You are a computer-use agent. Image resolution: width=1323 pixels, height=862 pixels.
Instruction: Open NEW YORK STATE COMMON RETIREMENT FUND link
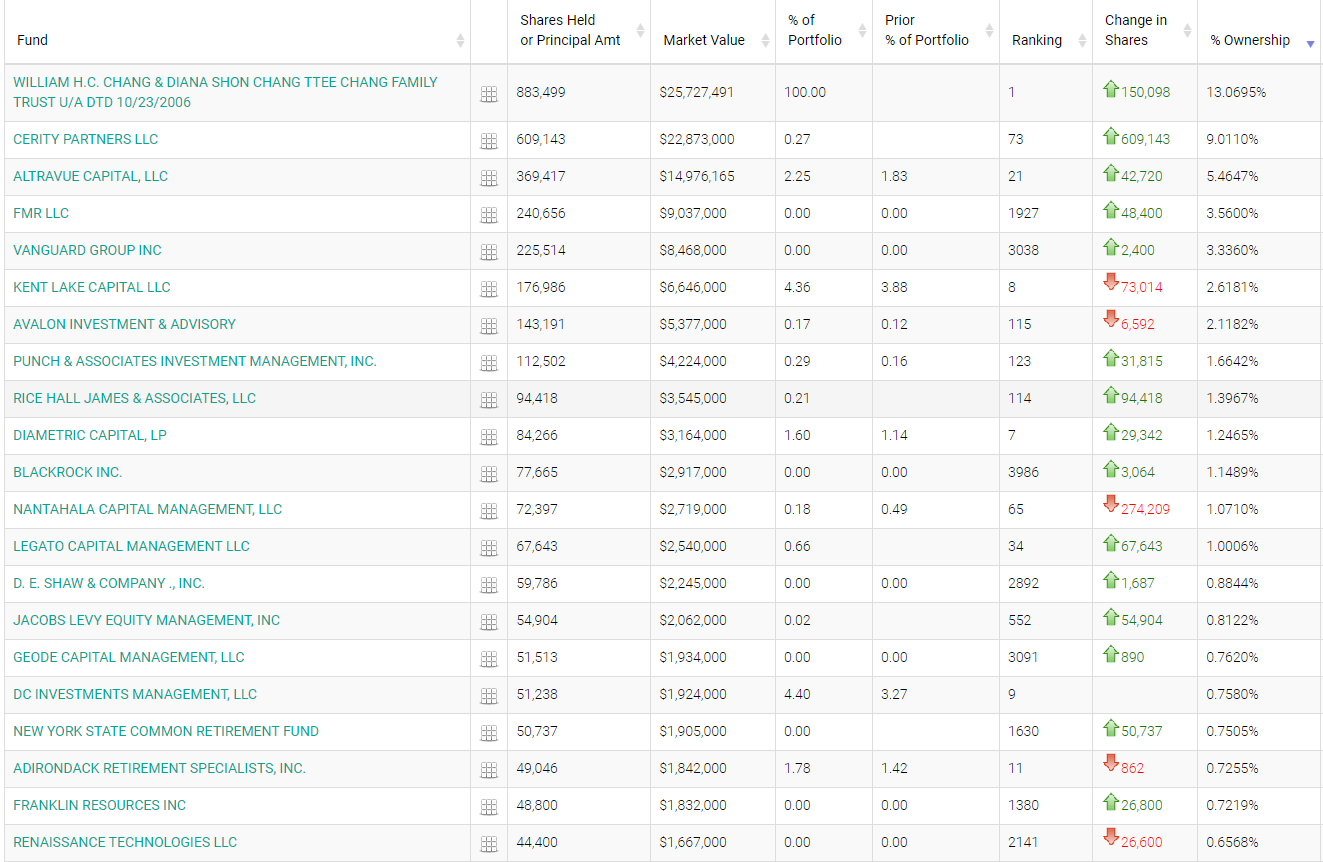166,731
